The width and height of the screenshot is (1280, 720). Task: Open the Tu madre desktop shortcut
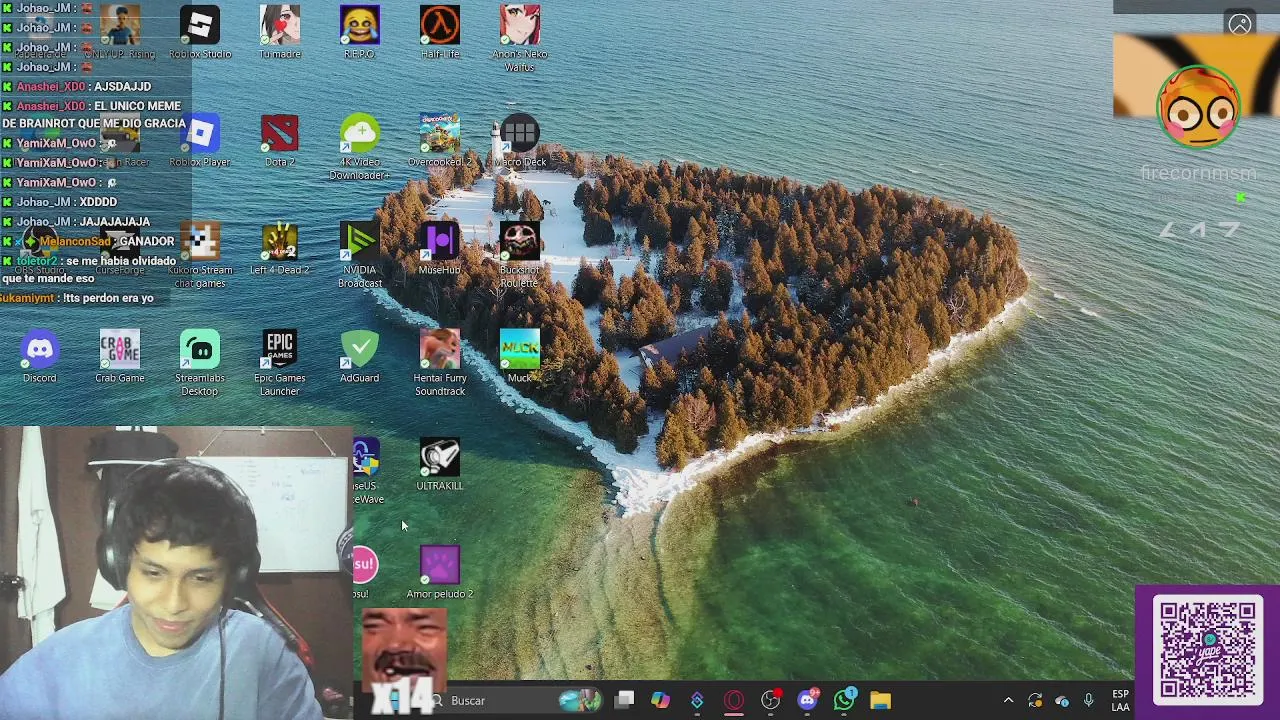point(280,32)
